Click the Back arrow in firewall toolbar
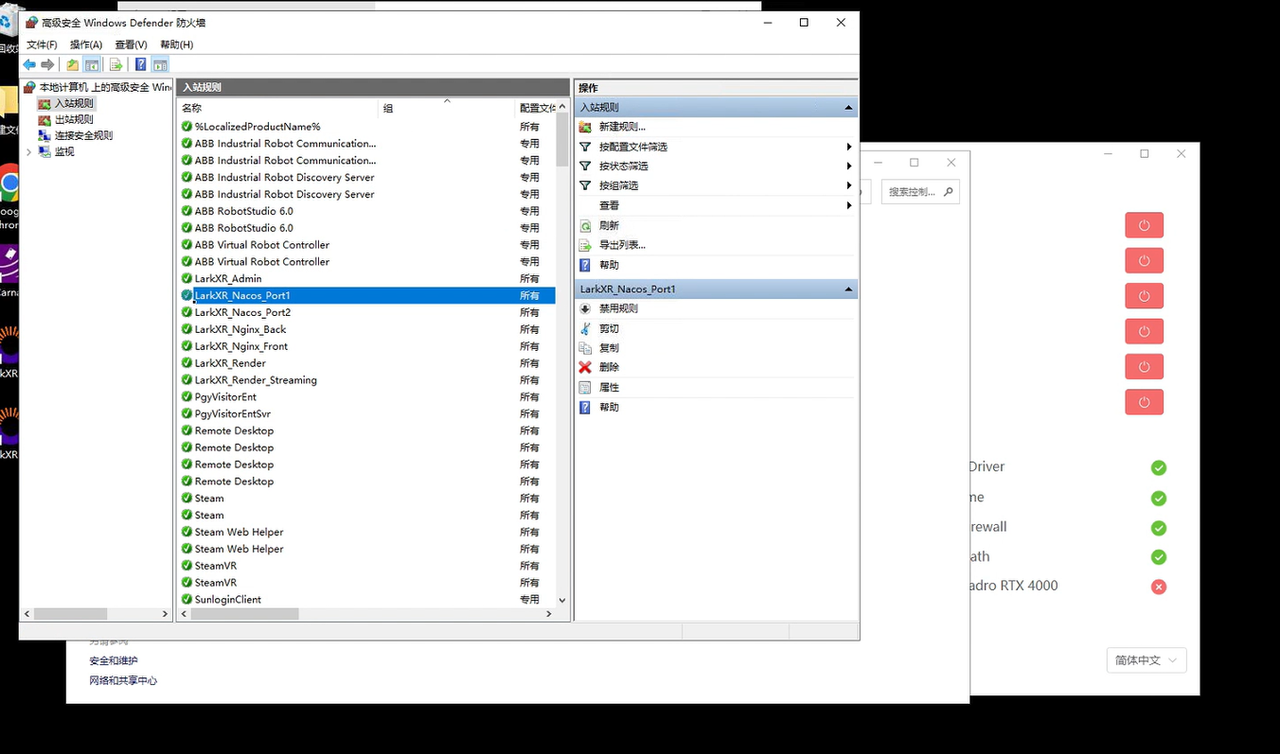The width and height of the screenshot is (1280, 754). pyautogui.click(x=29, y=65)
